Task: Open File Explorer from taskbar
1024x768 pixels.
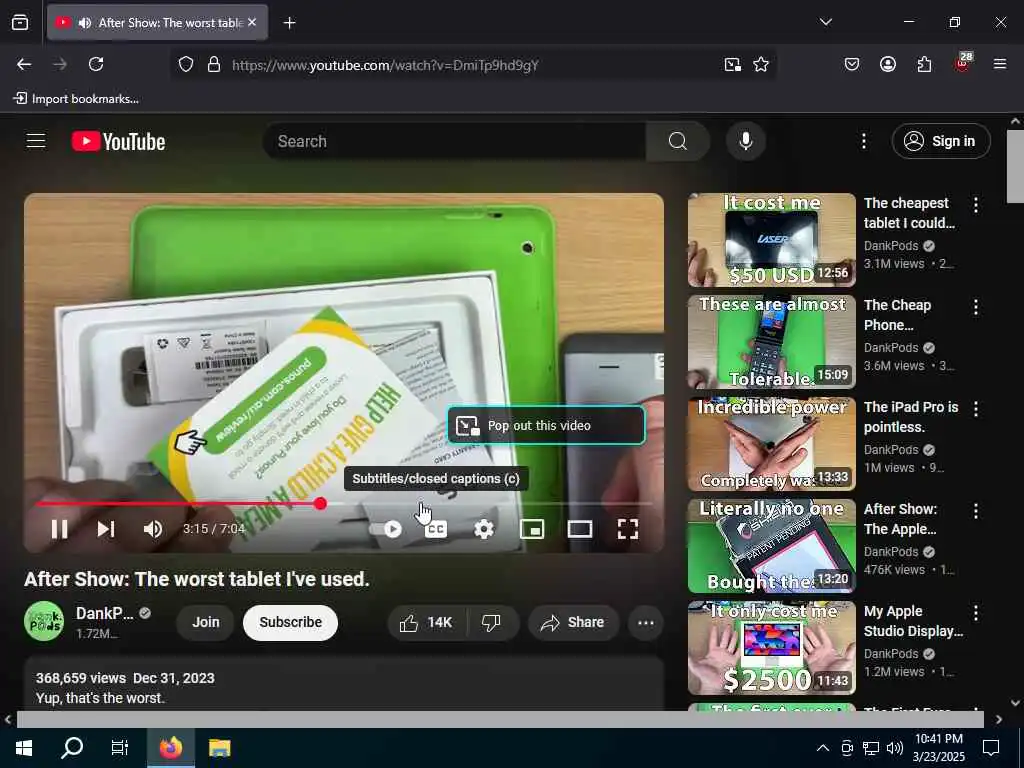Action: (219, 747)
